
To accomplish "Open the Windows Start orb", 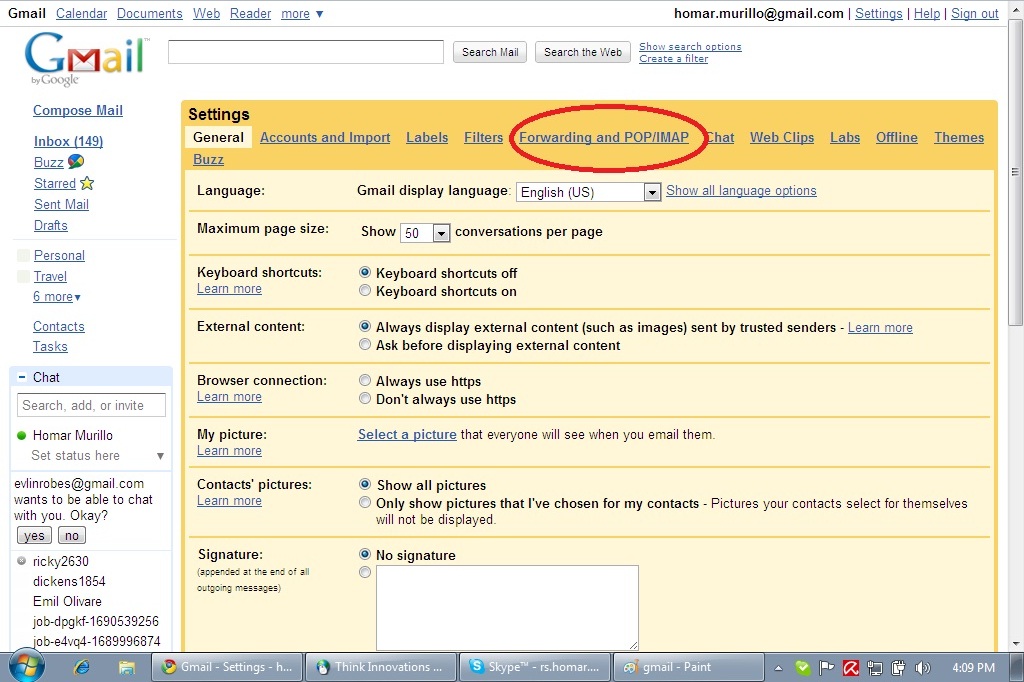I will click(27, 666).
